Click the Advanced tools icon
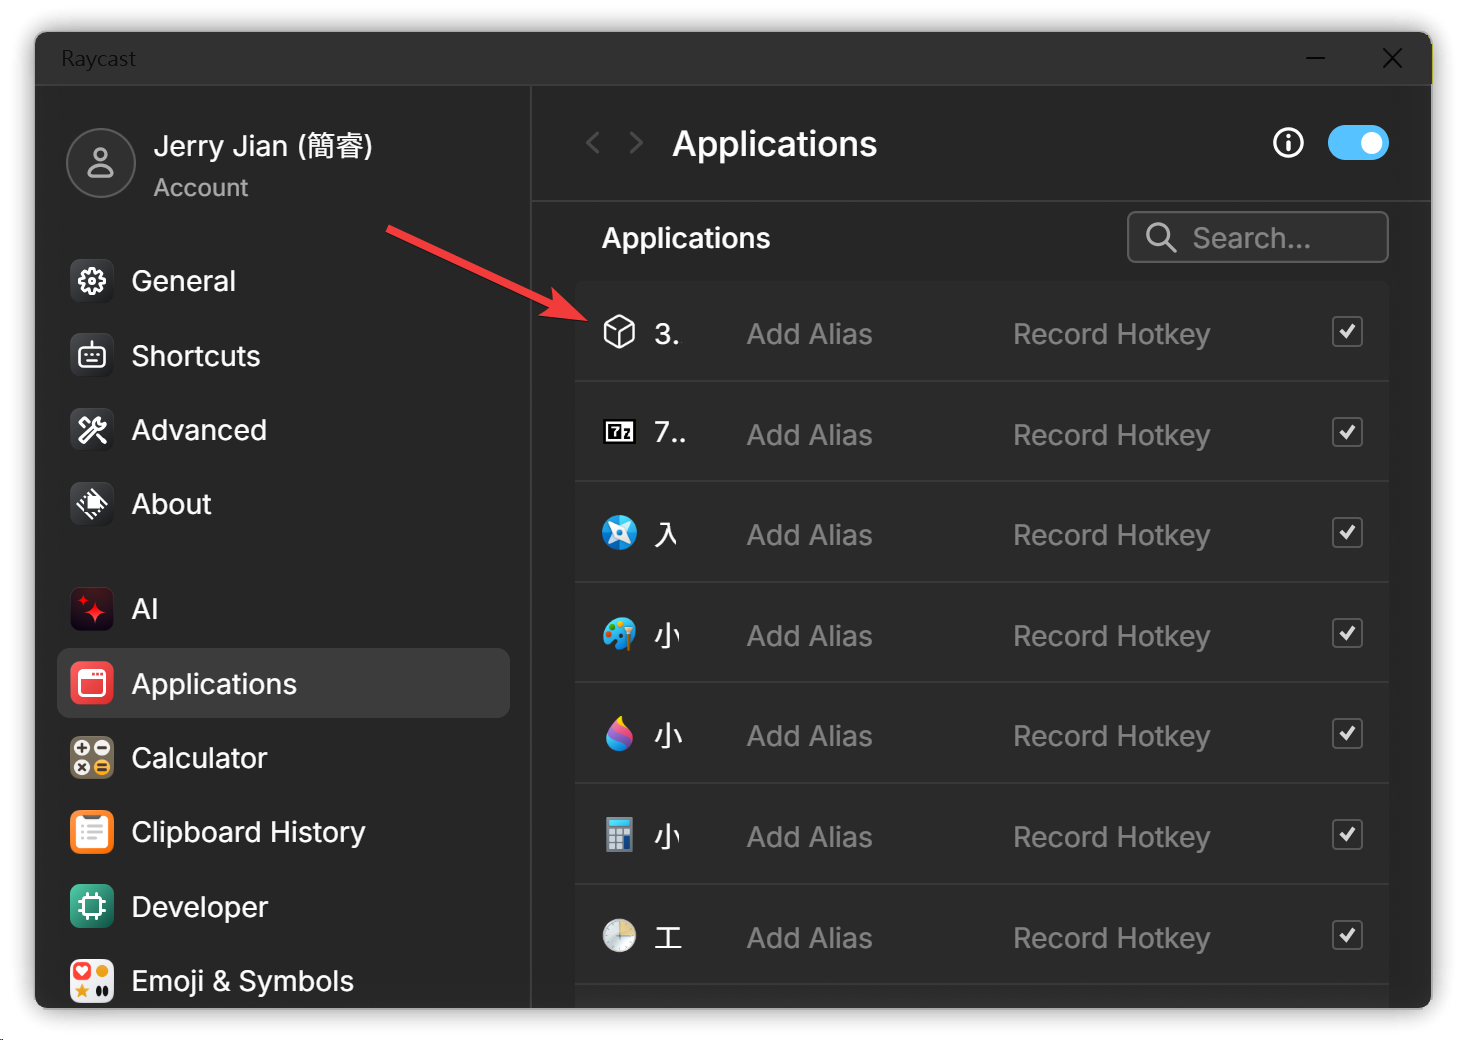 pyautogui.click(x=92, y=430)
